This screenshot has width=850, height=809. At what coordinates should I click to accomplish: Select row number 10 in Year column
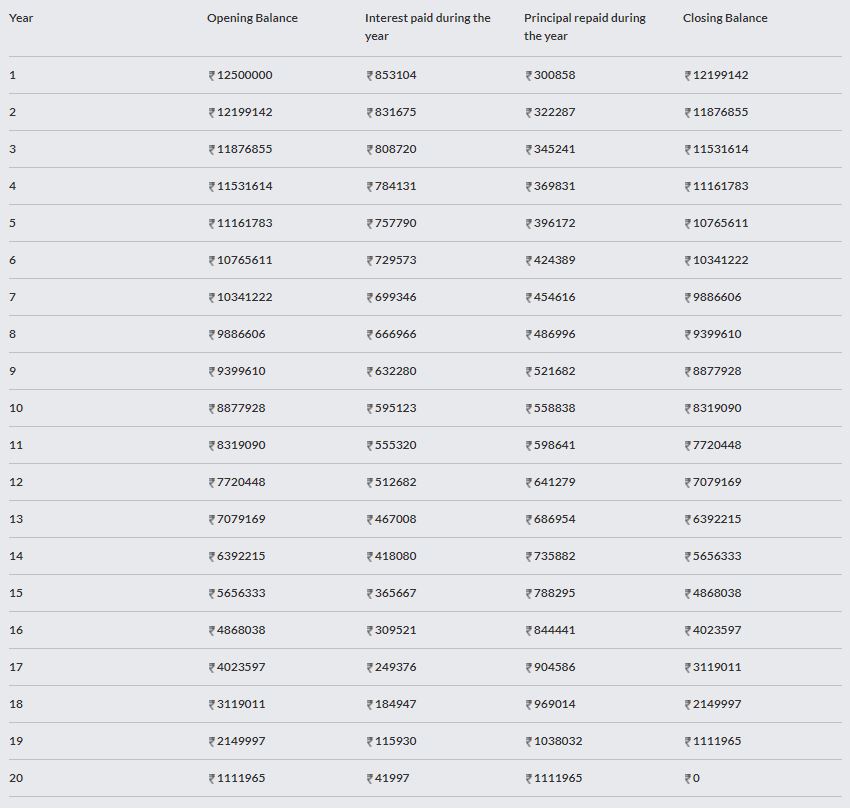tap(16, 408)
